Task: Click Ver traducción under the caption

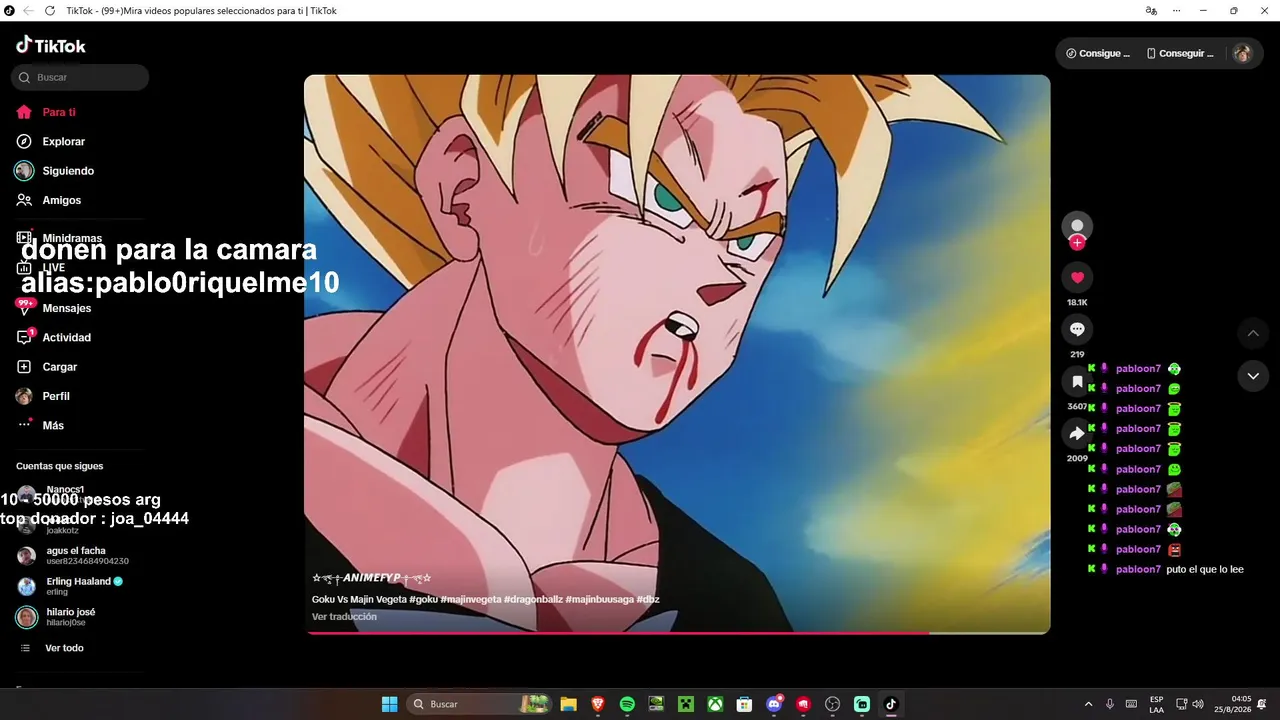Action: (344, 617)
